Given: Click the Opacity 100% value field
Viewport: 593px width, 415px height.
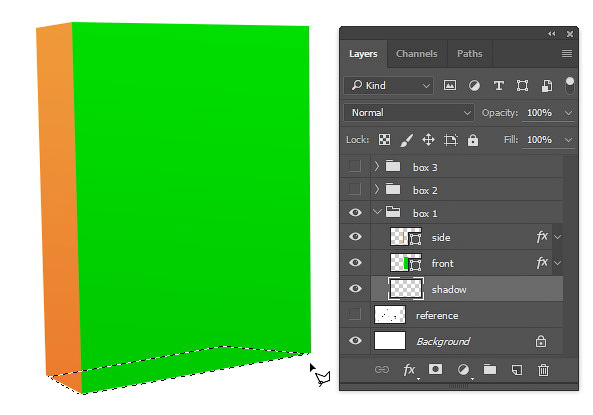Looking at the screenshot, I should (x=540, y=113).
